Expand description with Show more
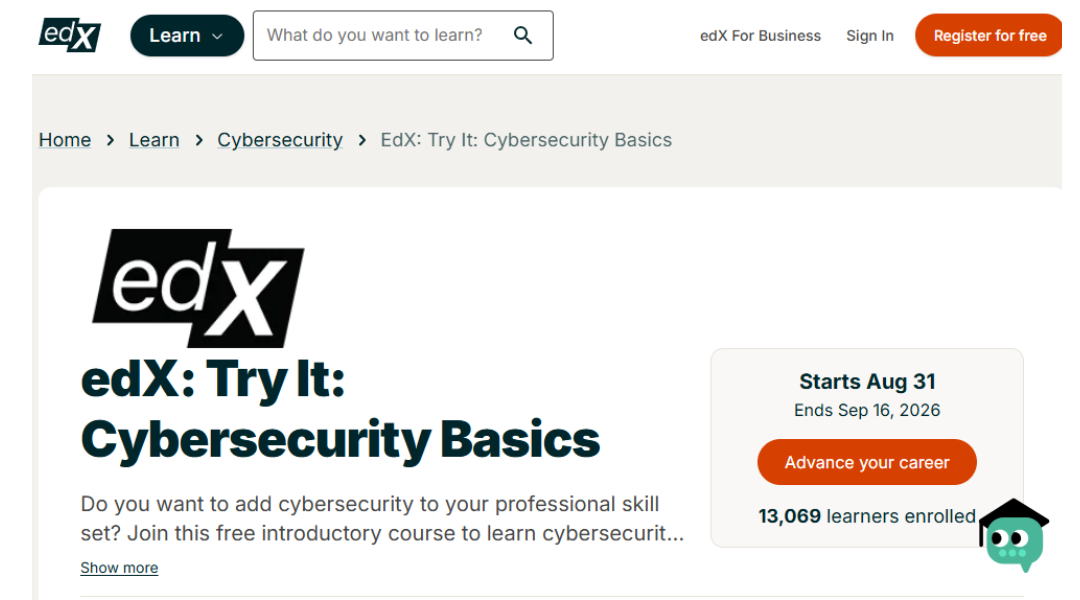The image size is (1080, 600). 119,568
